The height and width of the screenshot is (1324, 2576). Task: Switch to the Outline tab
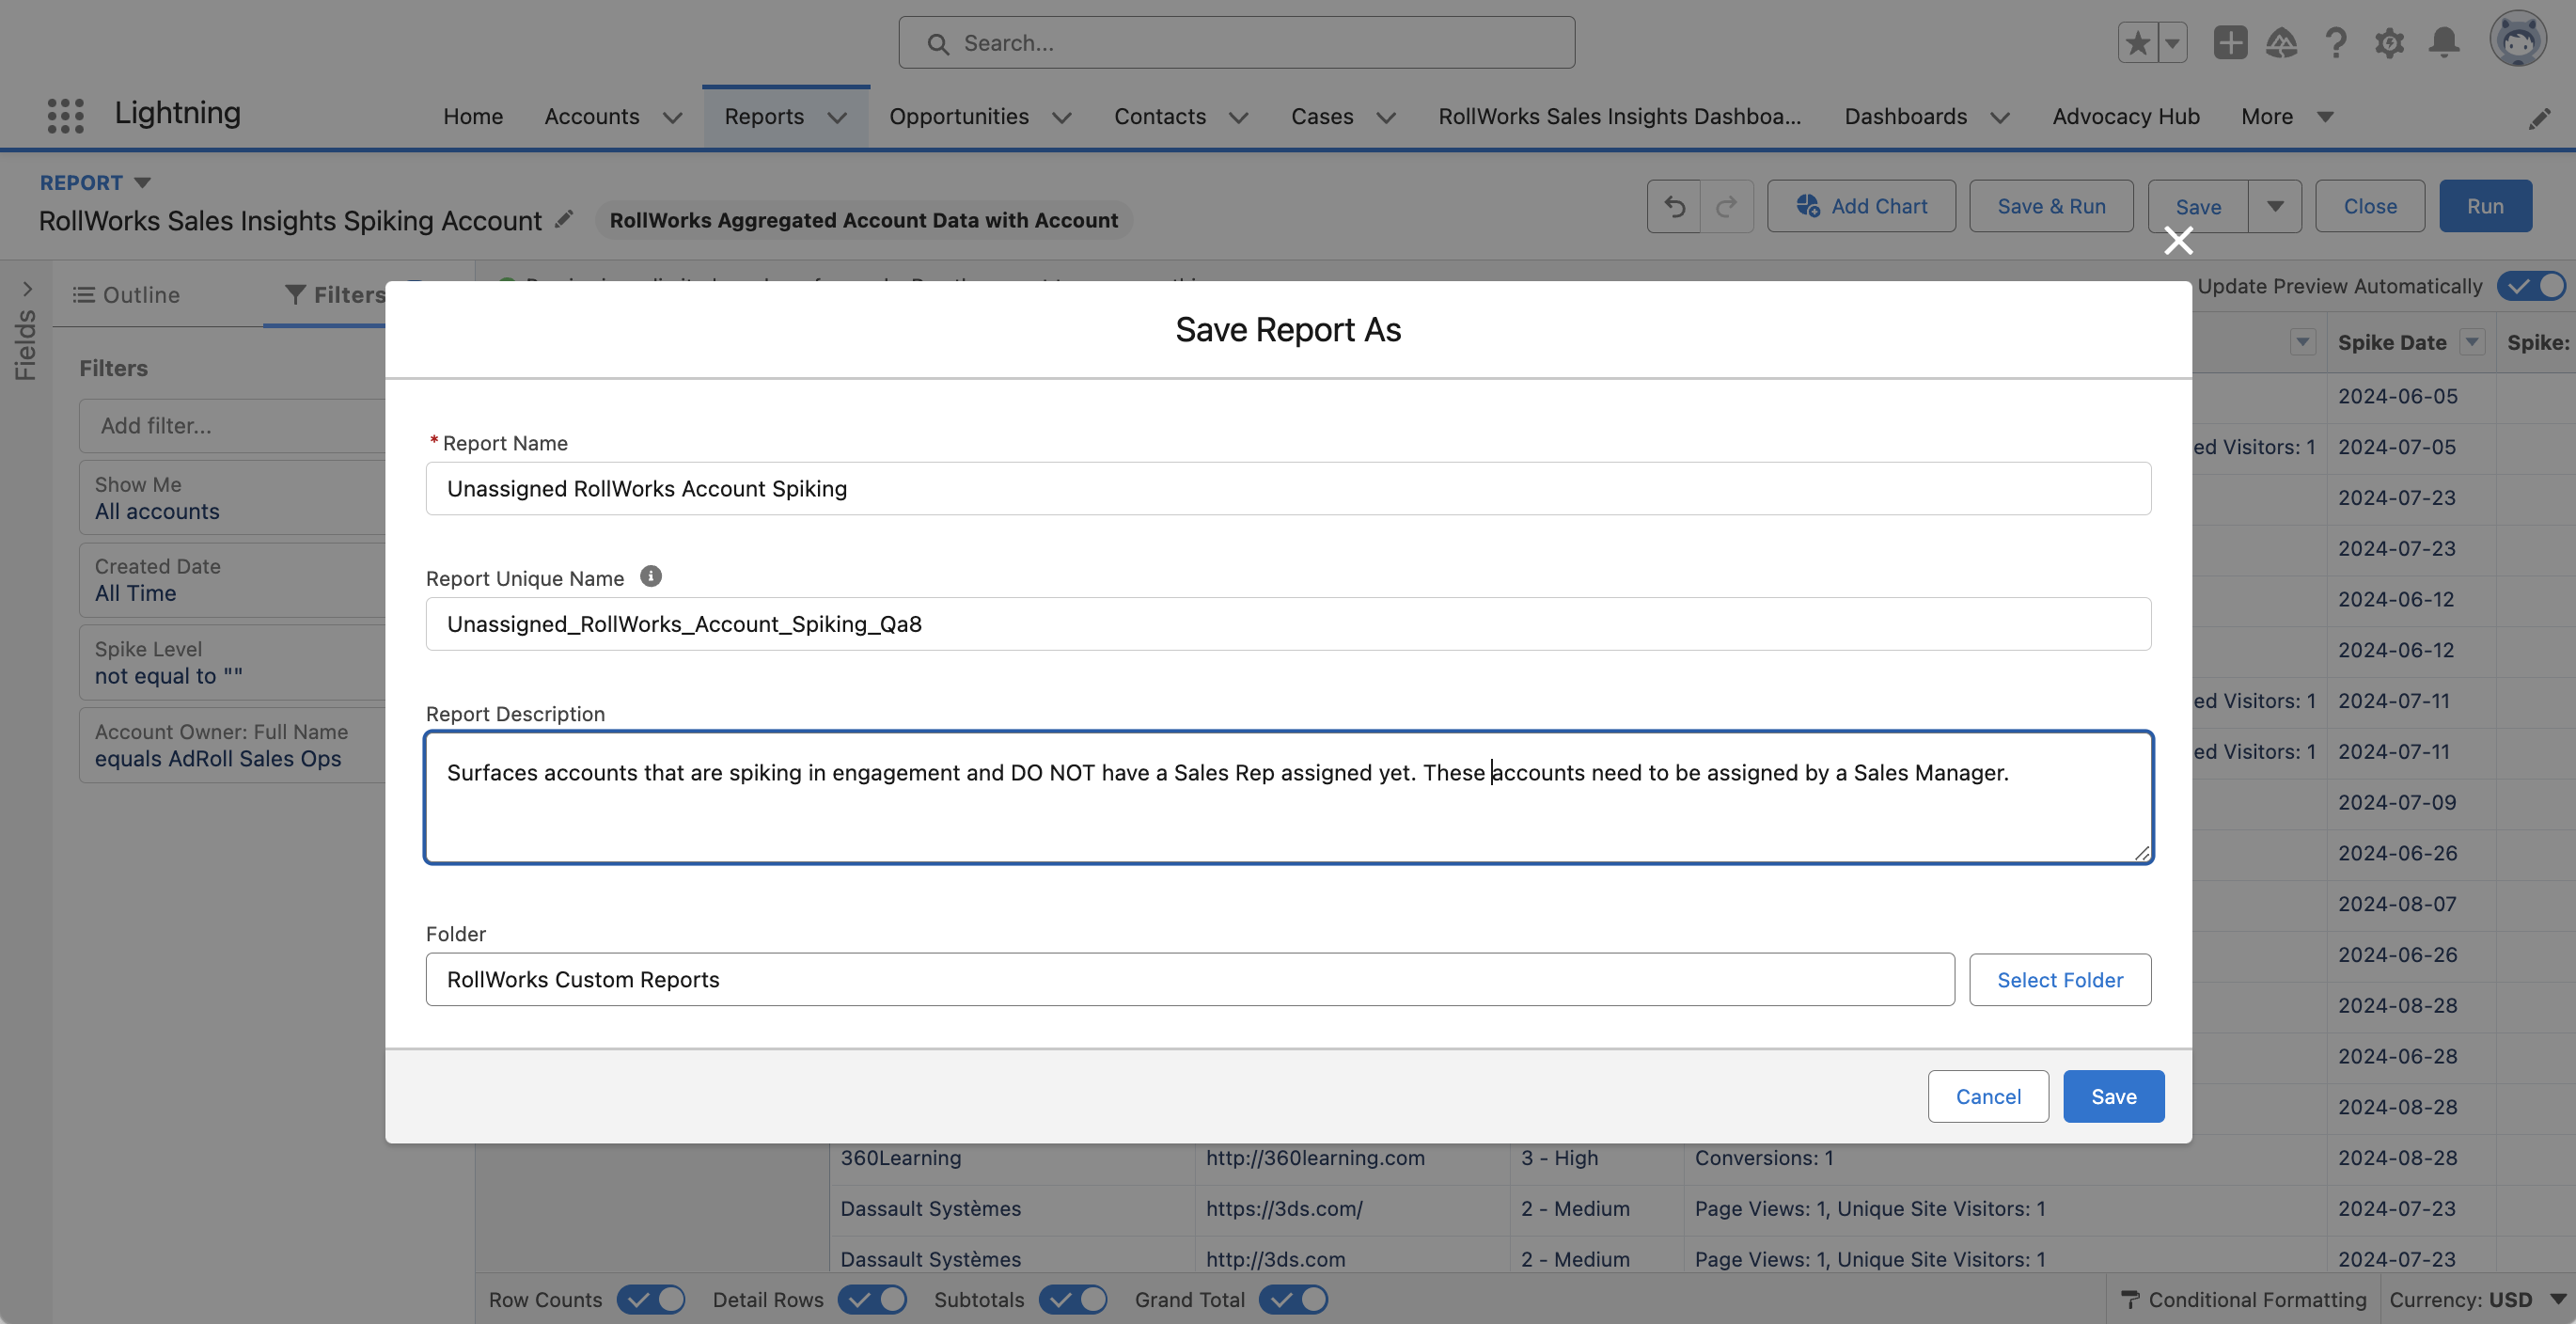[126, 295]
